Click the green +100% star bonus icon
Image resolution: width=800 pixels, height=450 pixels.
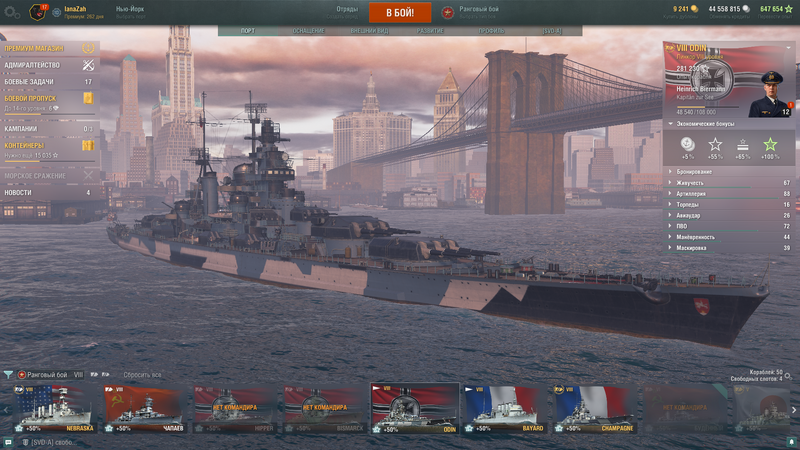(x=770, y=144)
